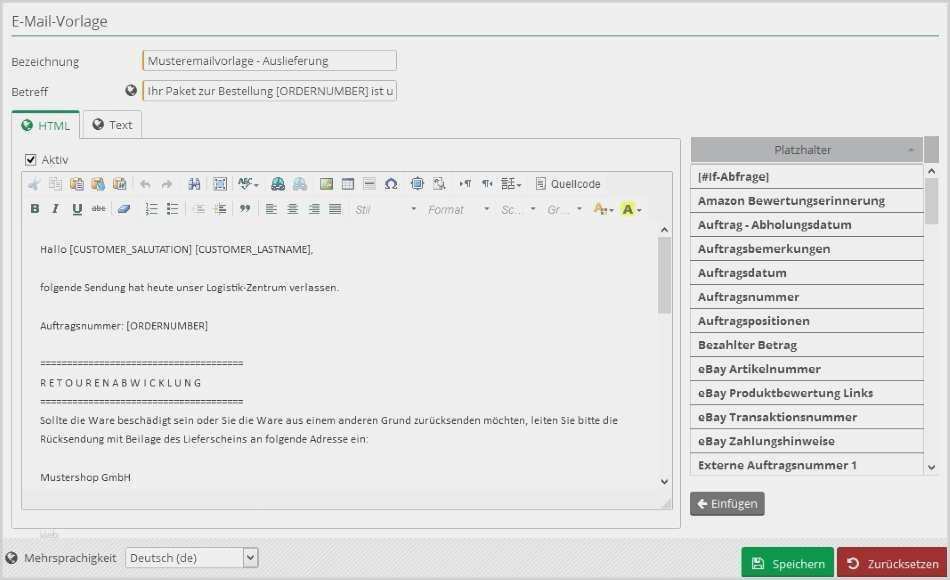Increase the indent
The image size is (950, 580).
pyautogui.click(x=220, y=209)
